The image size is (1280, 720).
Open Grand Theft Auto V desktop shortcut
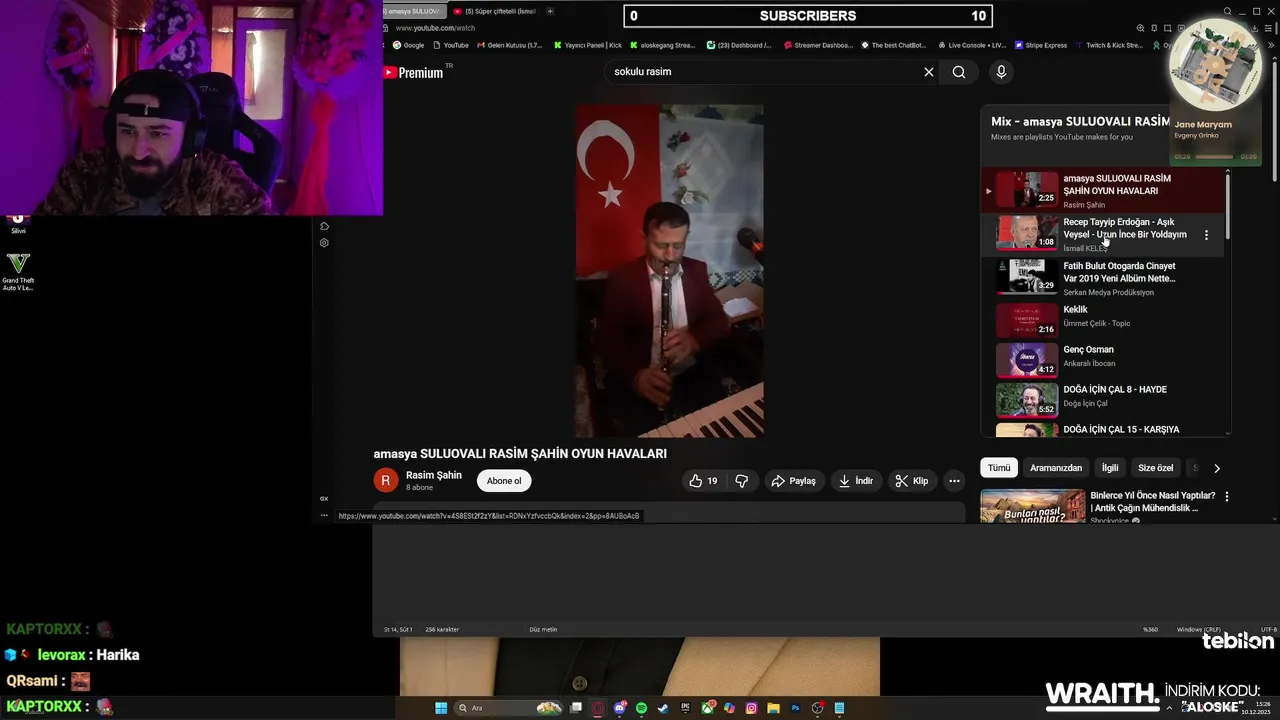[x=18, y=271]
